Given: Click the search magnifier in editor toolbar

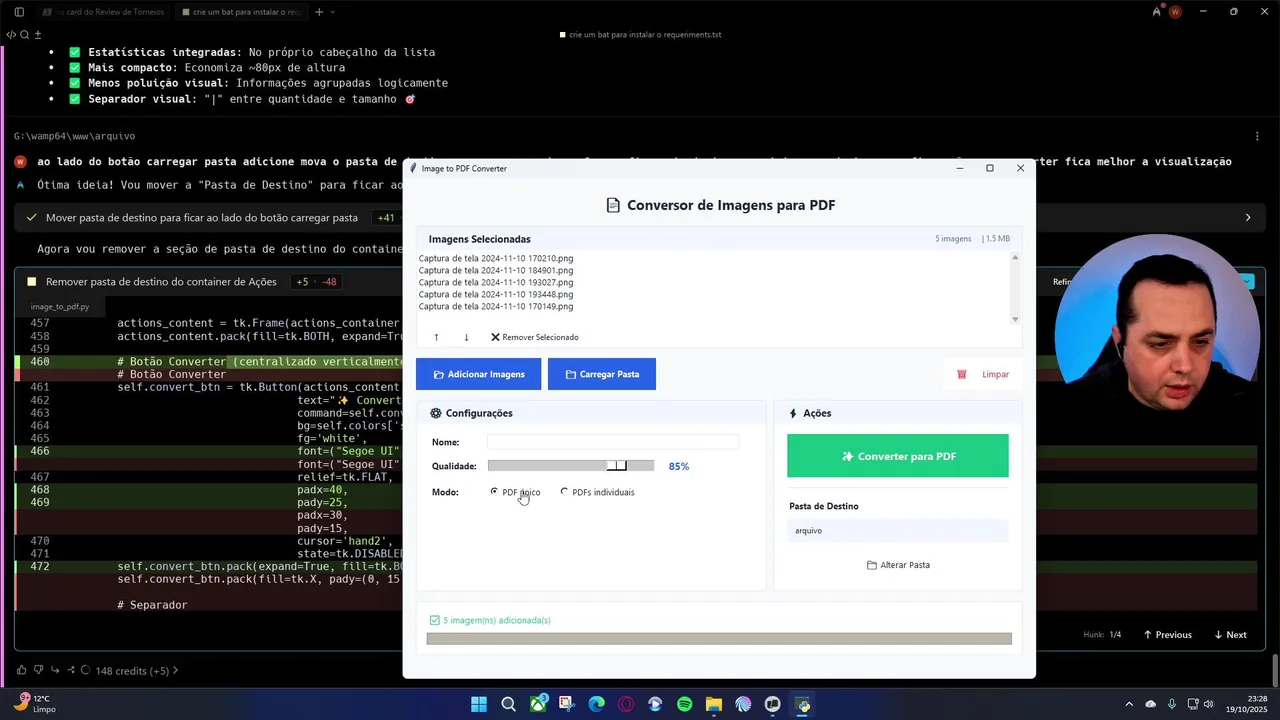Looking at the screenshot, I should click(x=24, y=34).
